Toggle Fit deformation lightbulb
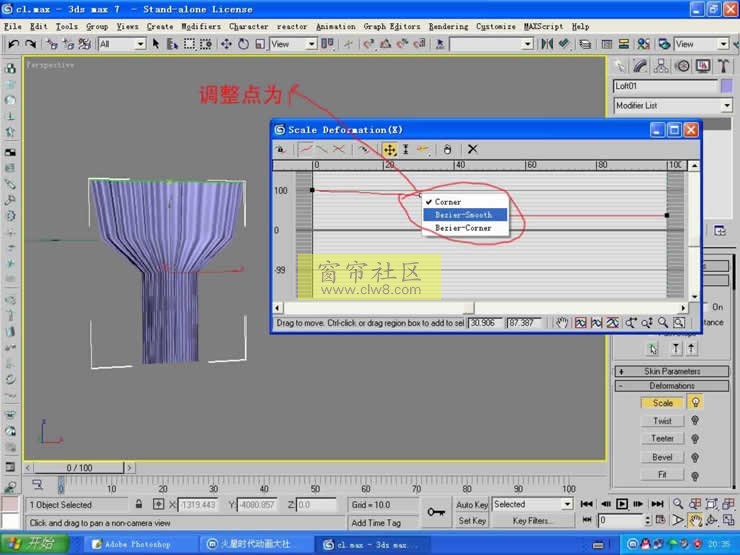The height and width of the screenshot is (555, 740). [x=695, y=476]
